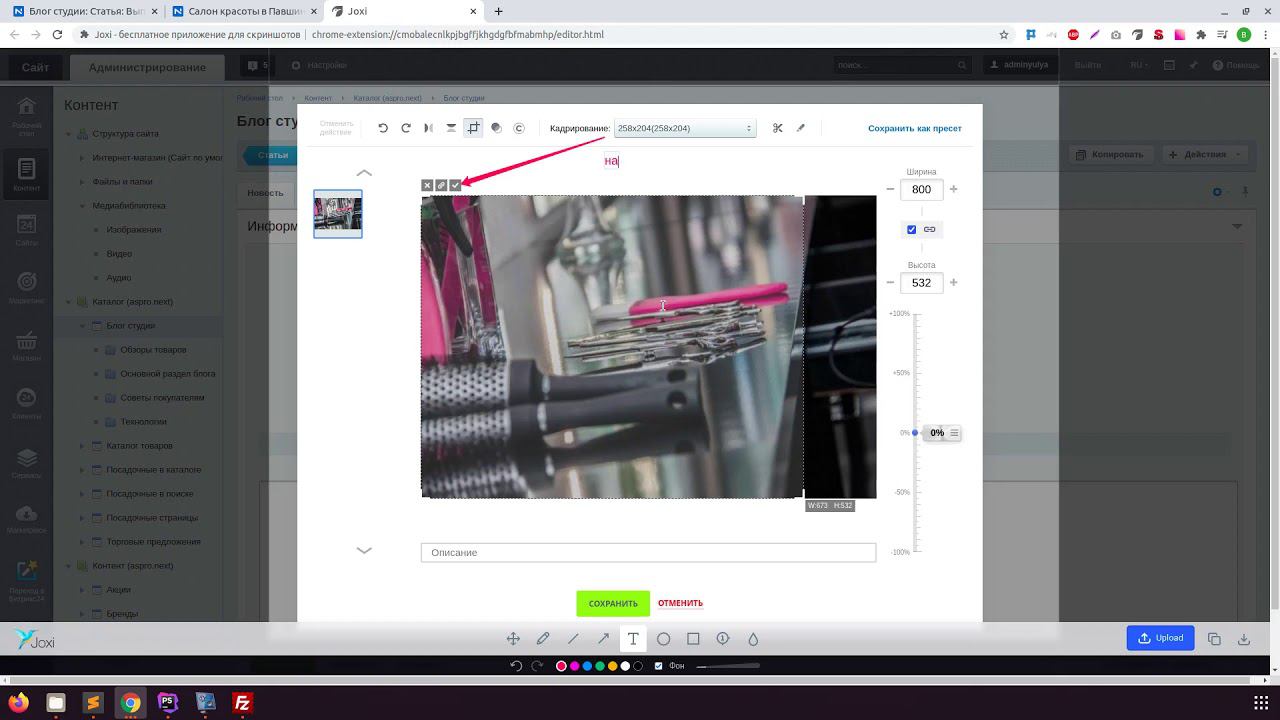Increase height with plus button
Viewport: 1280px width, 720px height.
953,283
